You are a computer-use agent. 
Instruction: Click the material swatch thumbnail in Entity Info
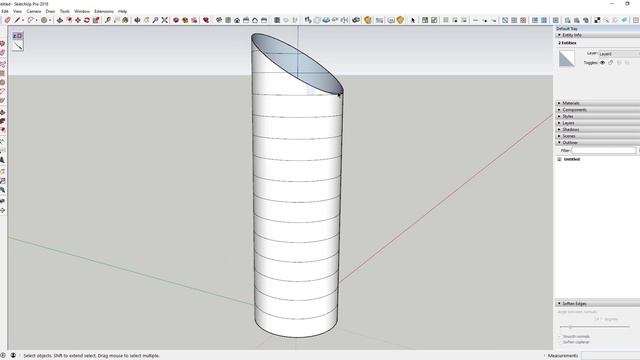coord(567,59)
